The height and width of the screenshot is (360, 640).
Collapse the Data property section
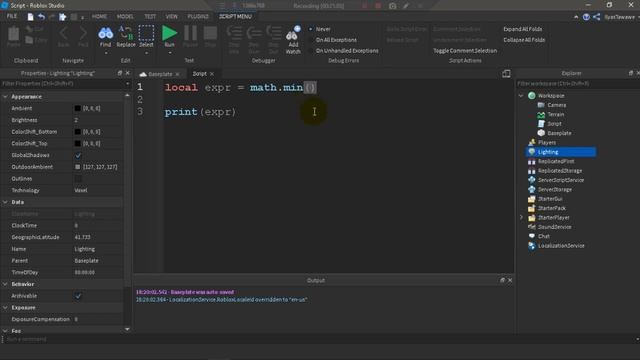click(5, 202)
